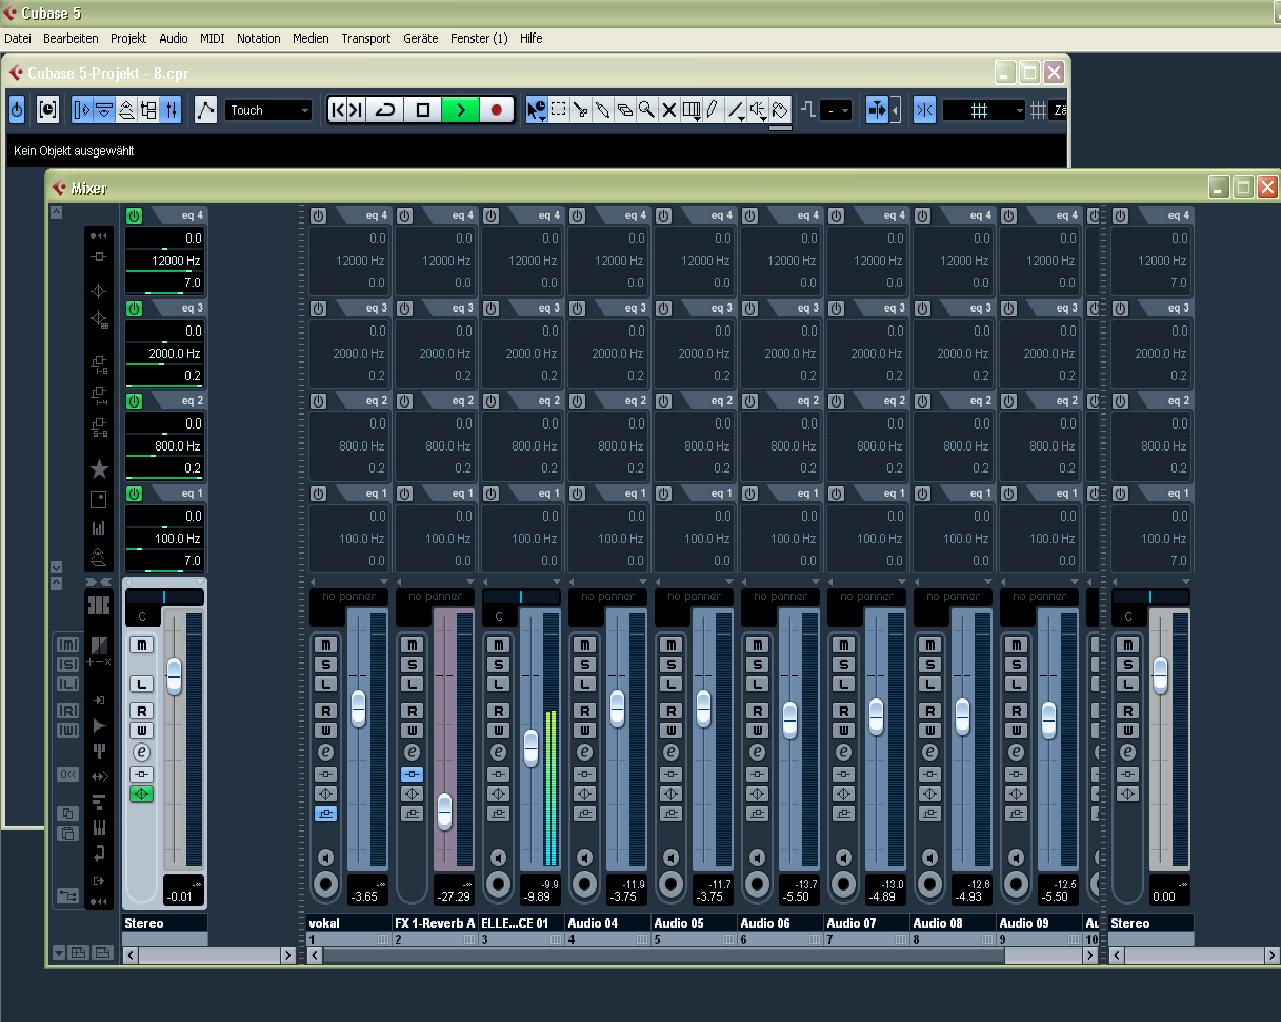Choose the Zoom magnifier tool
The height and width of the screenshot is (1022, 1281).
pos(647,110)
